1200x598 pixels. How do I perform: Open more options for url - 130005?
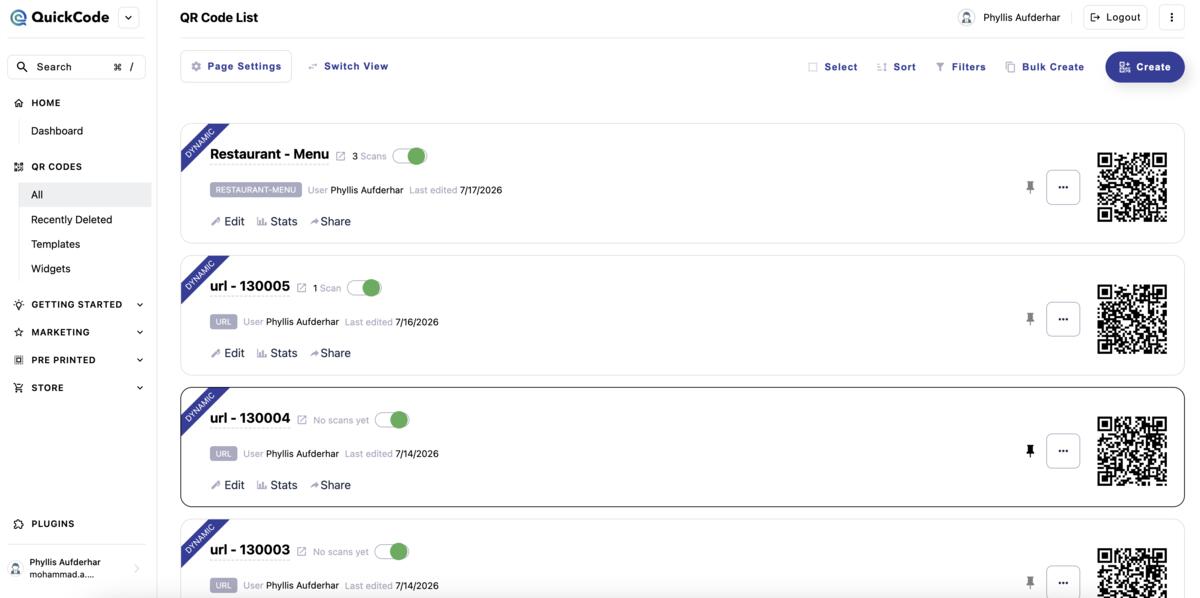coord(1063,319)
